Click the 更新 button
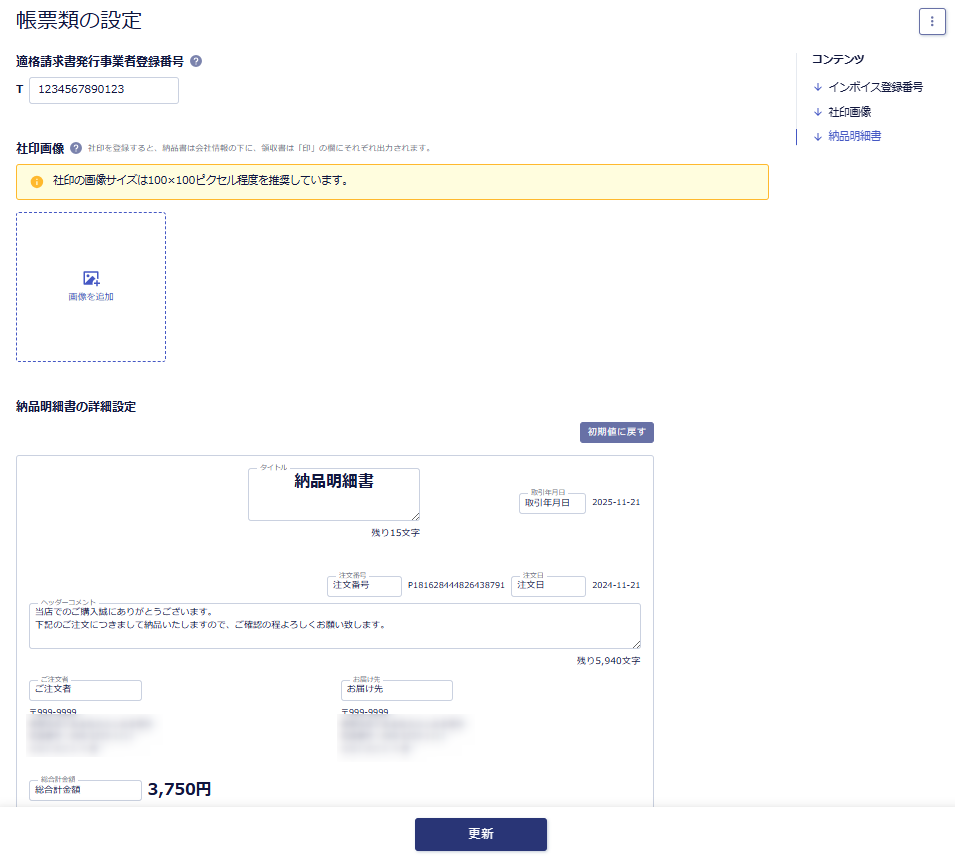This screenshot has height=861, width=955. [x=480, y=834]
